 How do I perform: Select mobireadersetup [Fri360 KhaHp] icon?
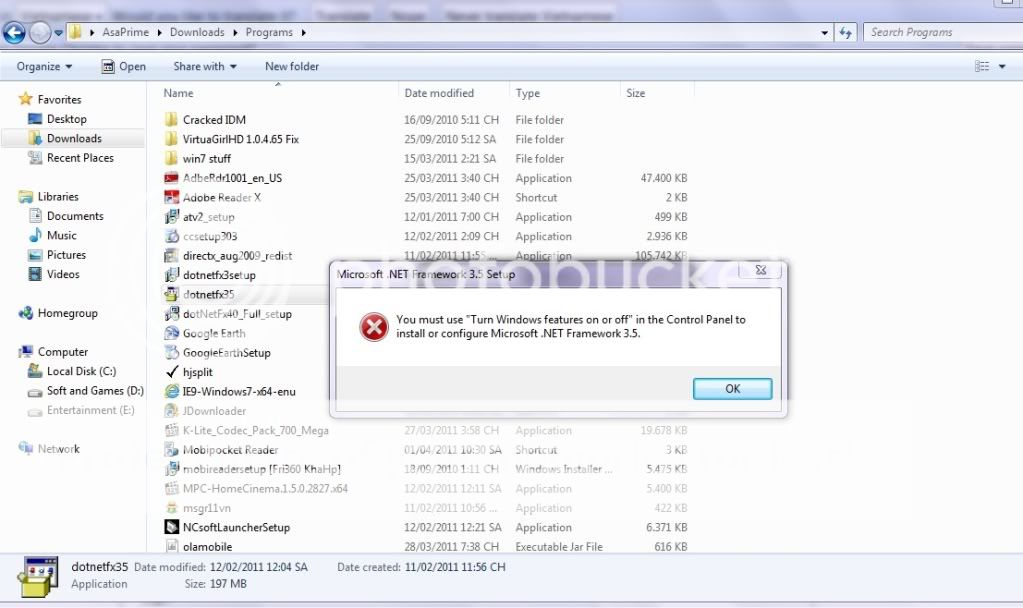171,469
